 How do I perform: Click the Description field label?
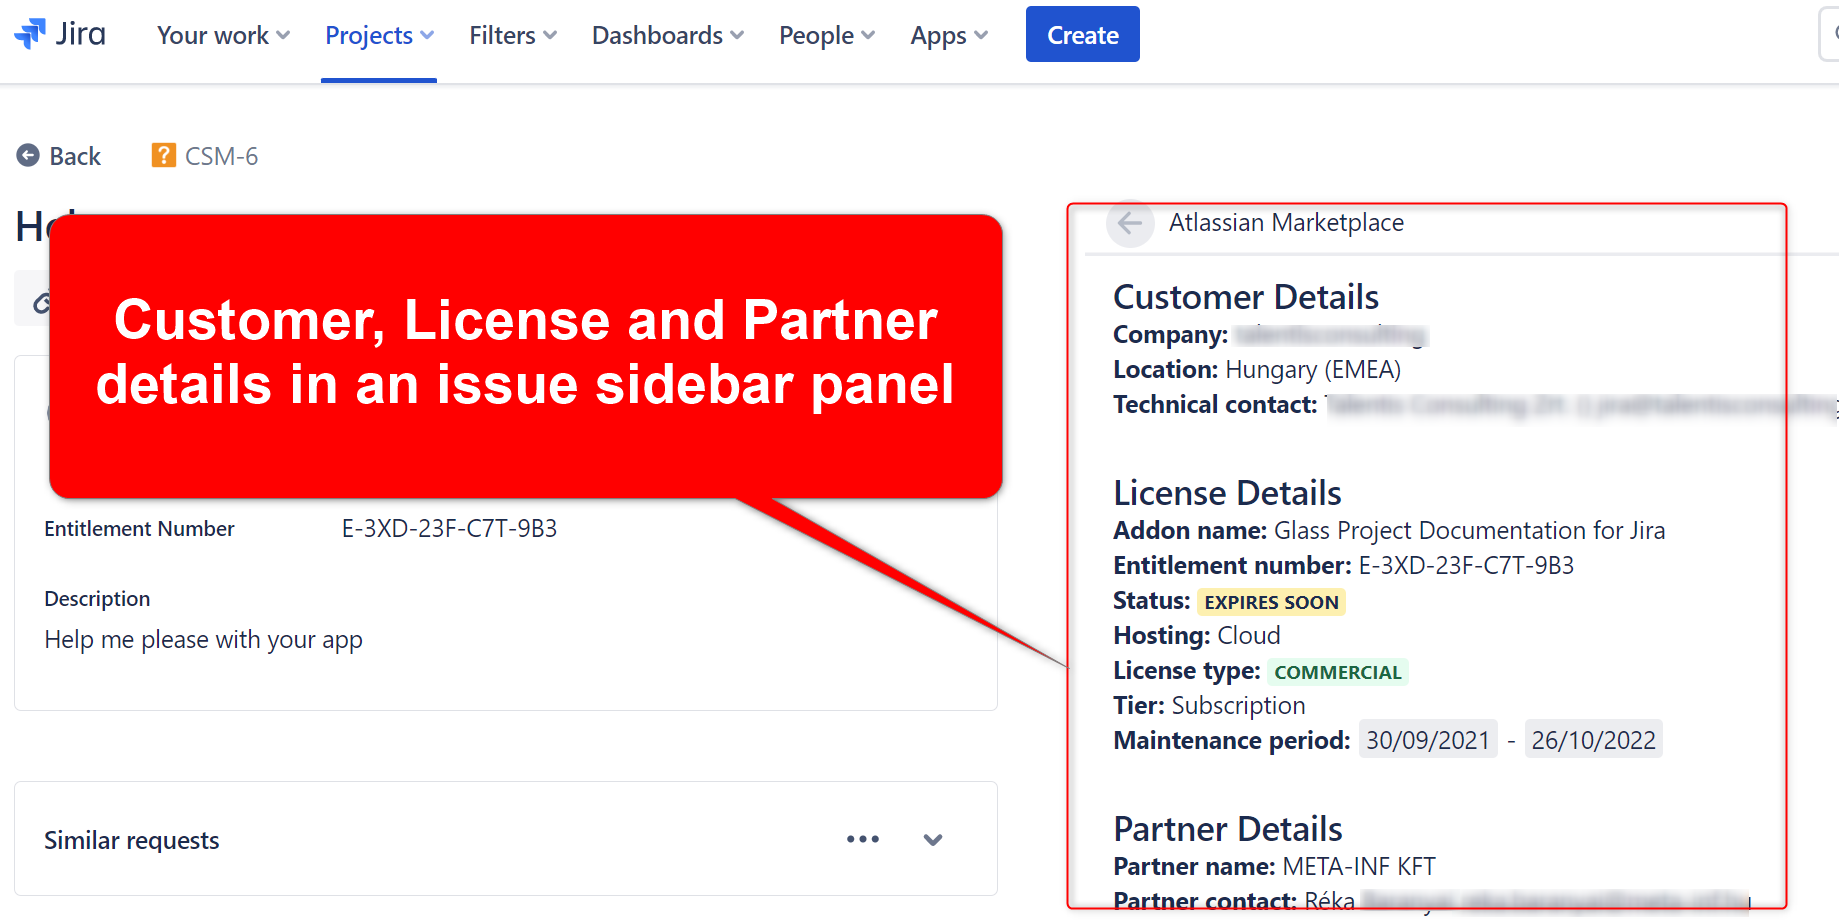click(97, 598)
